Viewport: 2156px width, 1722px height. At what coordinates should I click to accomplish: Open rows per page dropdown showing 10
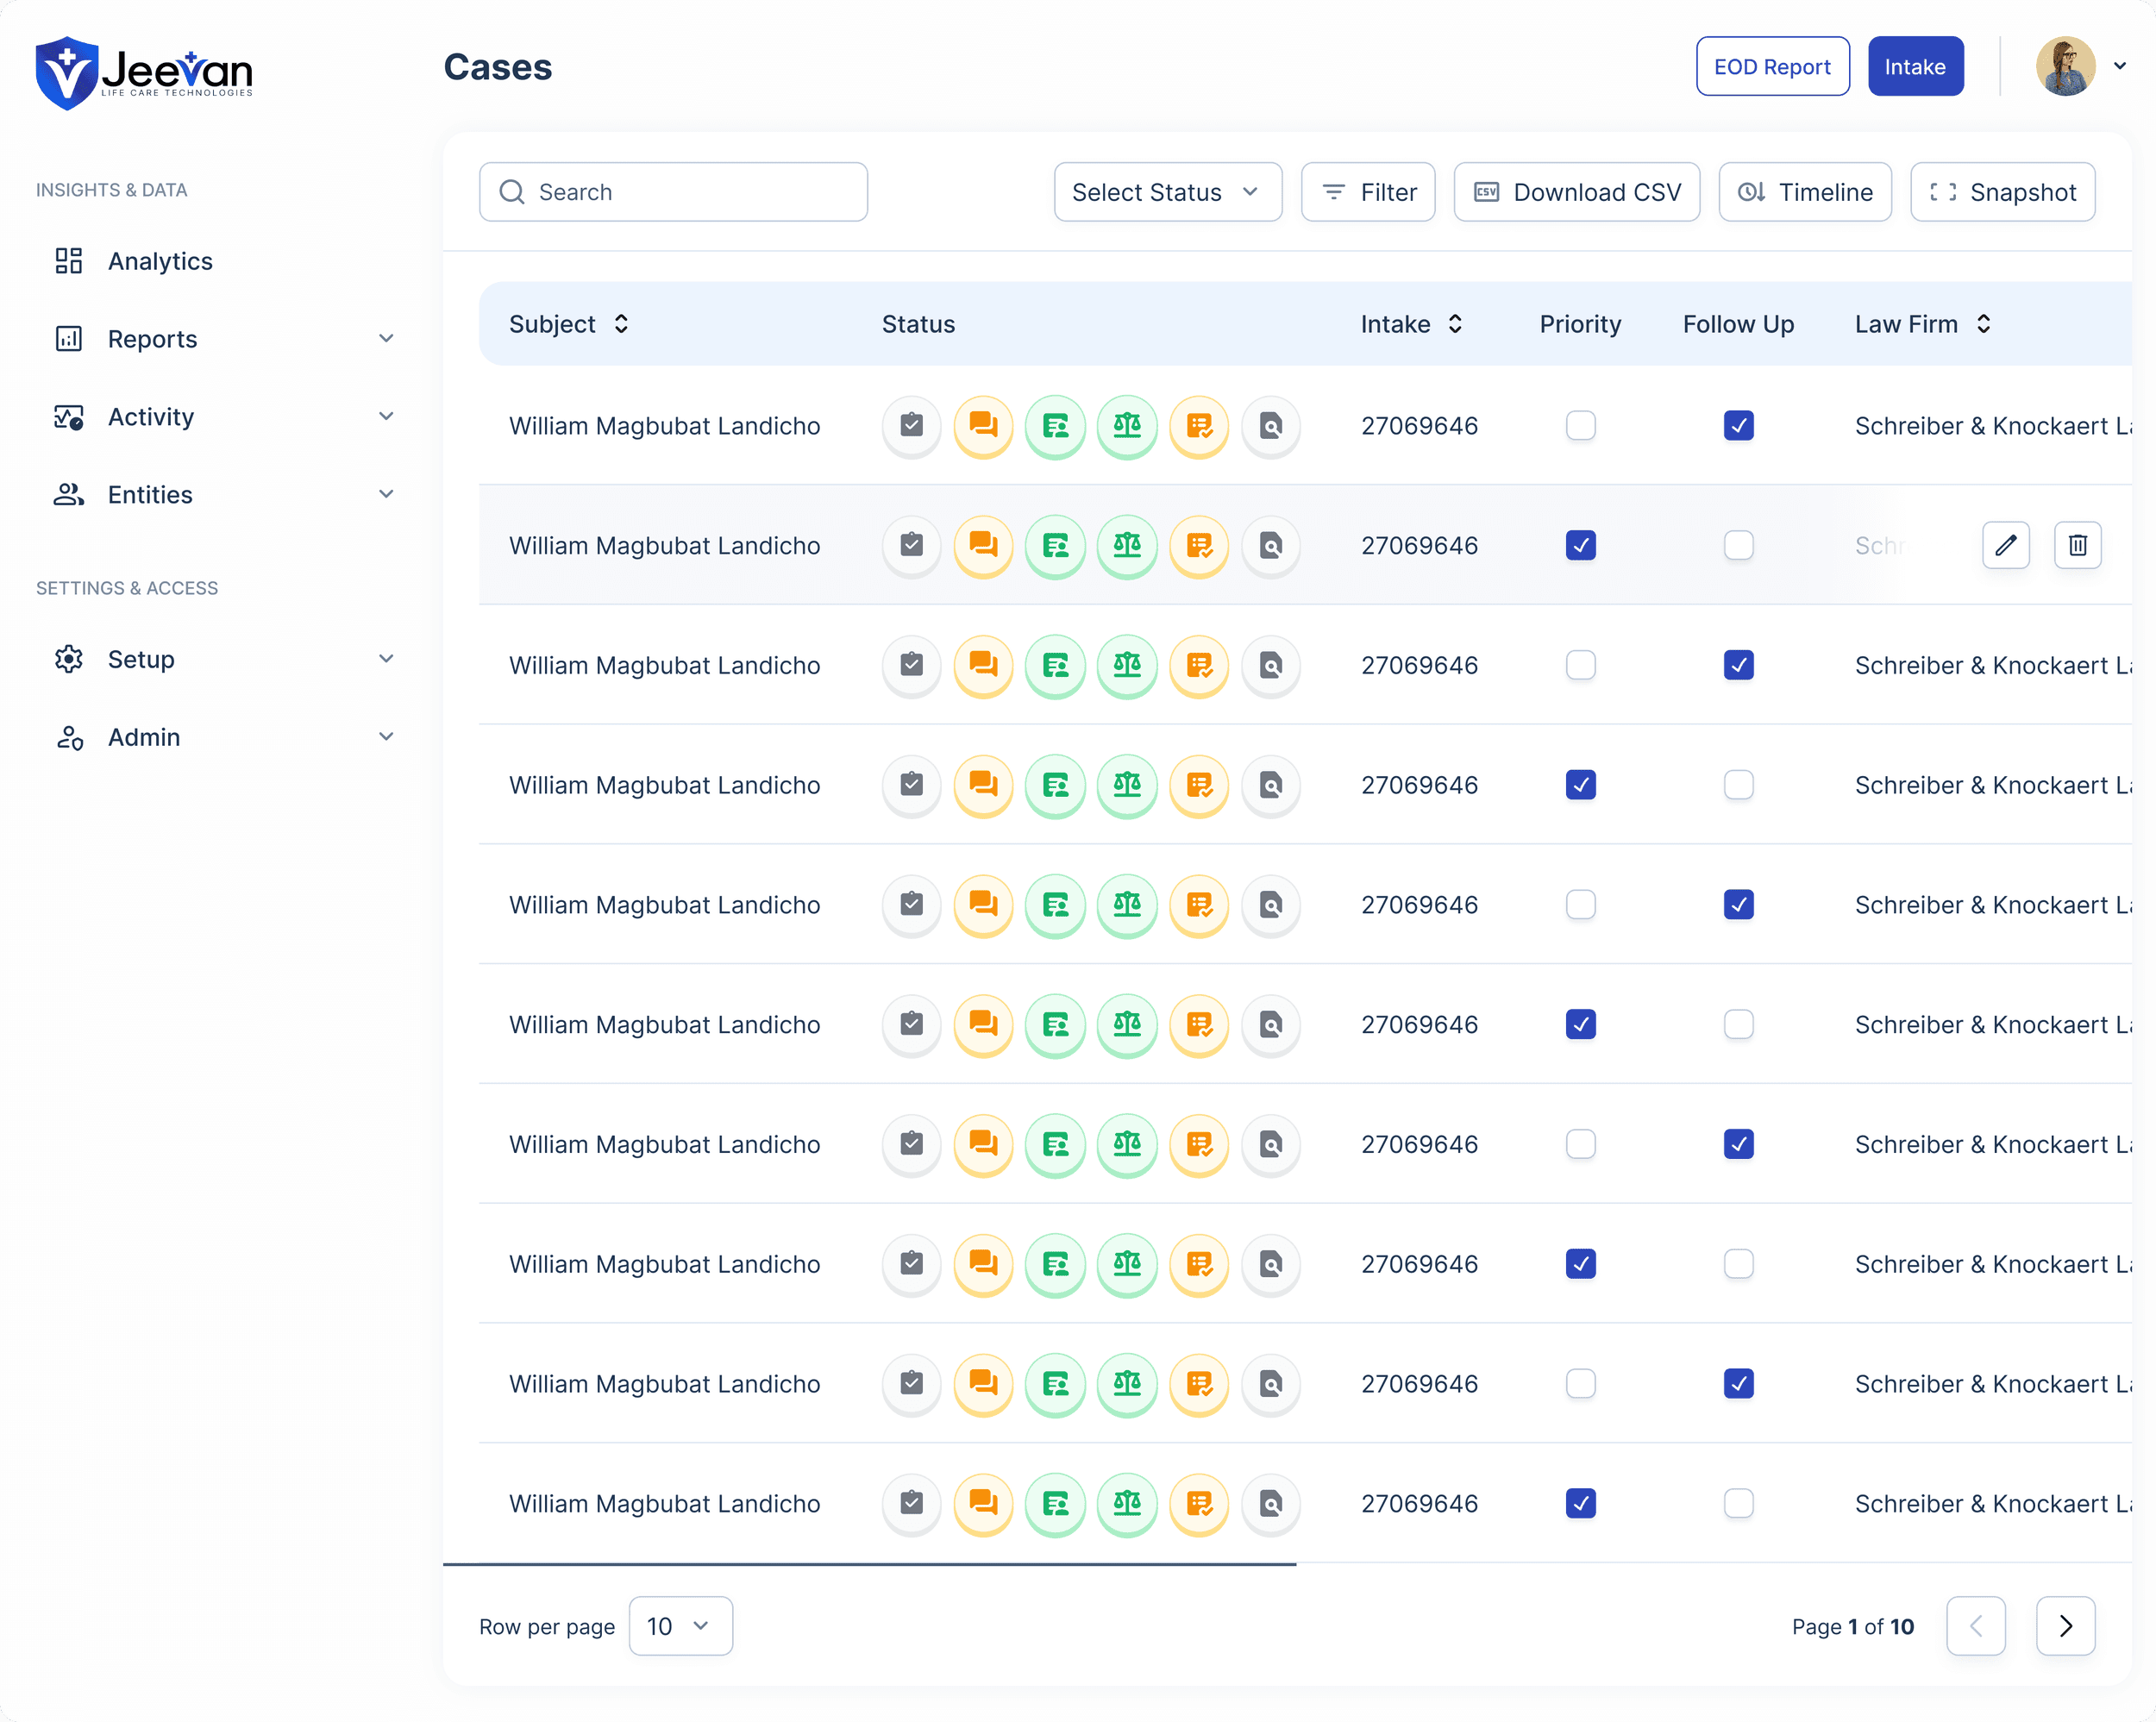[x=680, y=1626]
